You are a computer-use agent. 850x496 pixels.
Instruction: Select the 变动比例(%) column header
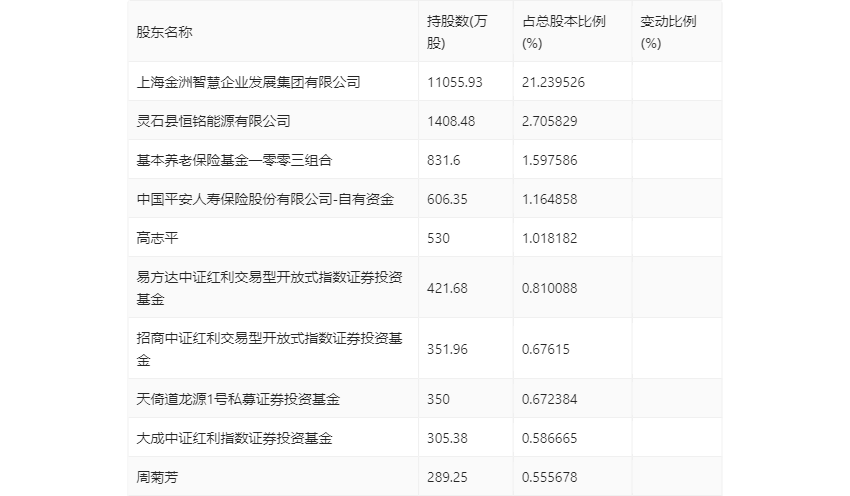coord(668,32)
